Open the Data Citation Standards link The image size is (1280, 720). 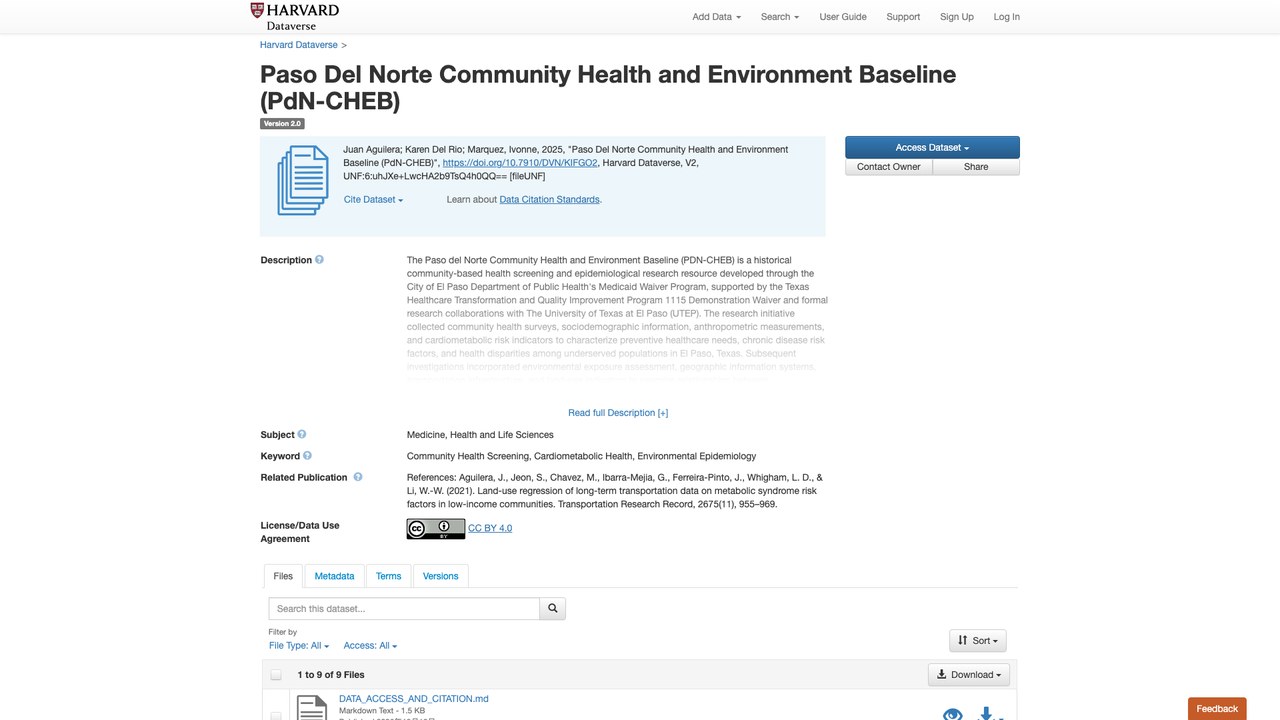pos(549,200)
